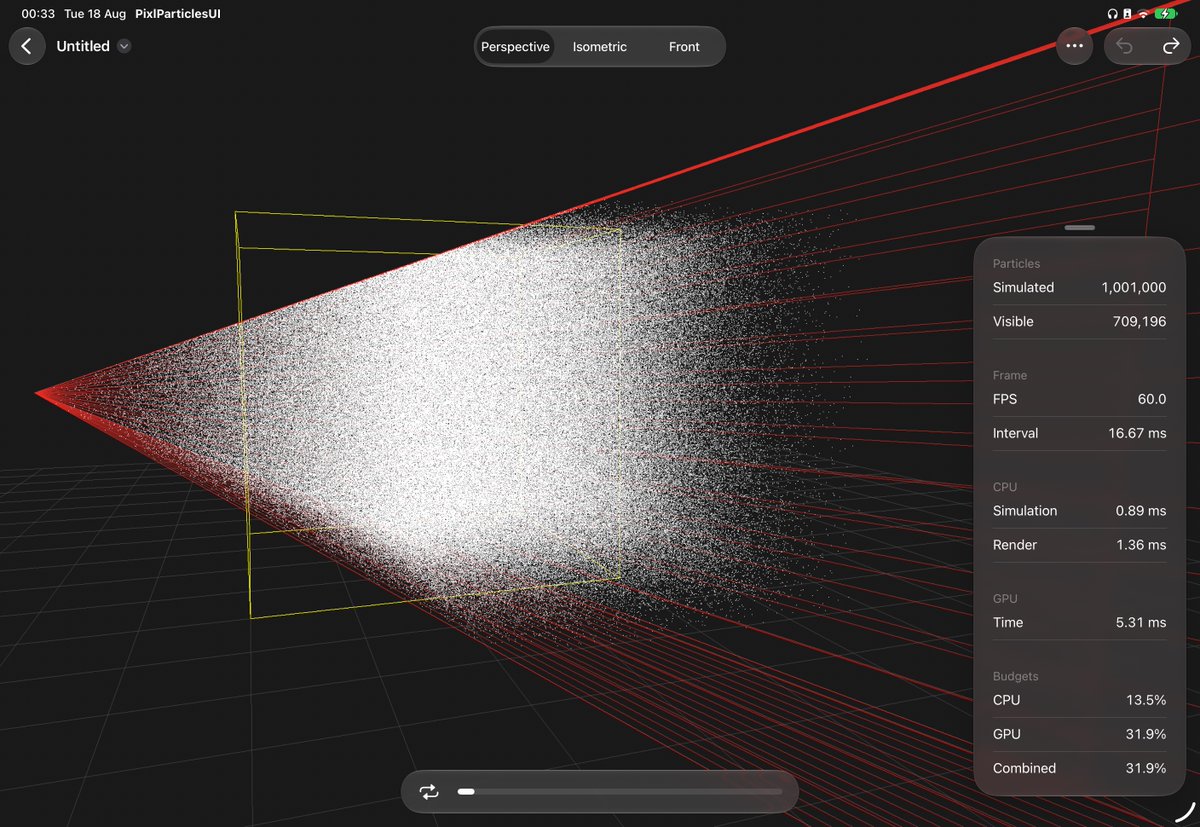1200x827 pixels.
Task: Go back with the chevron button
Action: click(27, 46)
